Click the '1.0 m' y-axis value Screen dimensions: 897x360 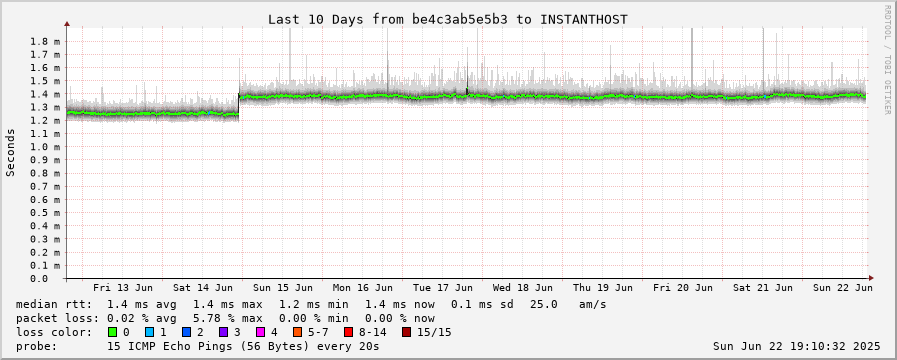[45, 147]
